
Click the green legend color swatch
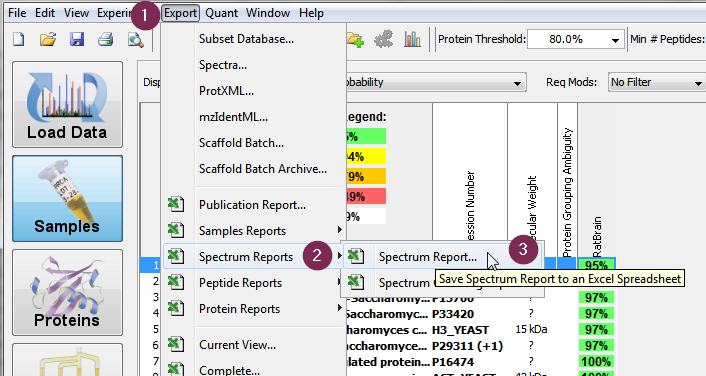(x=366, y=136)
